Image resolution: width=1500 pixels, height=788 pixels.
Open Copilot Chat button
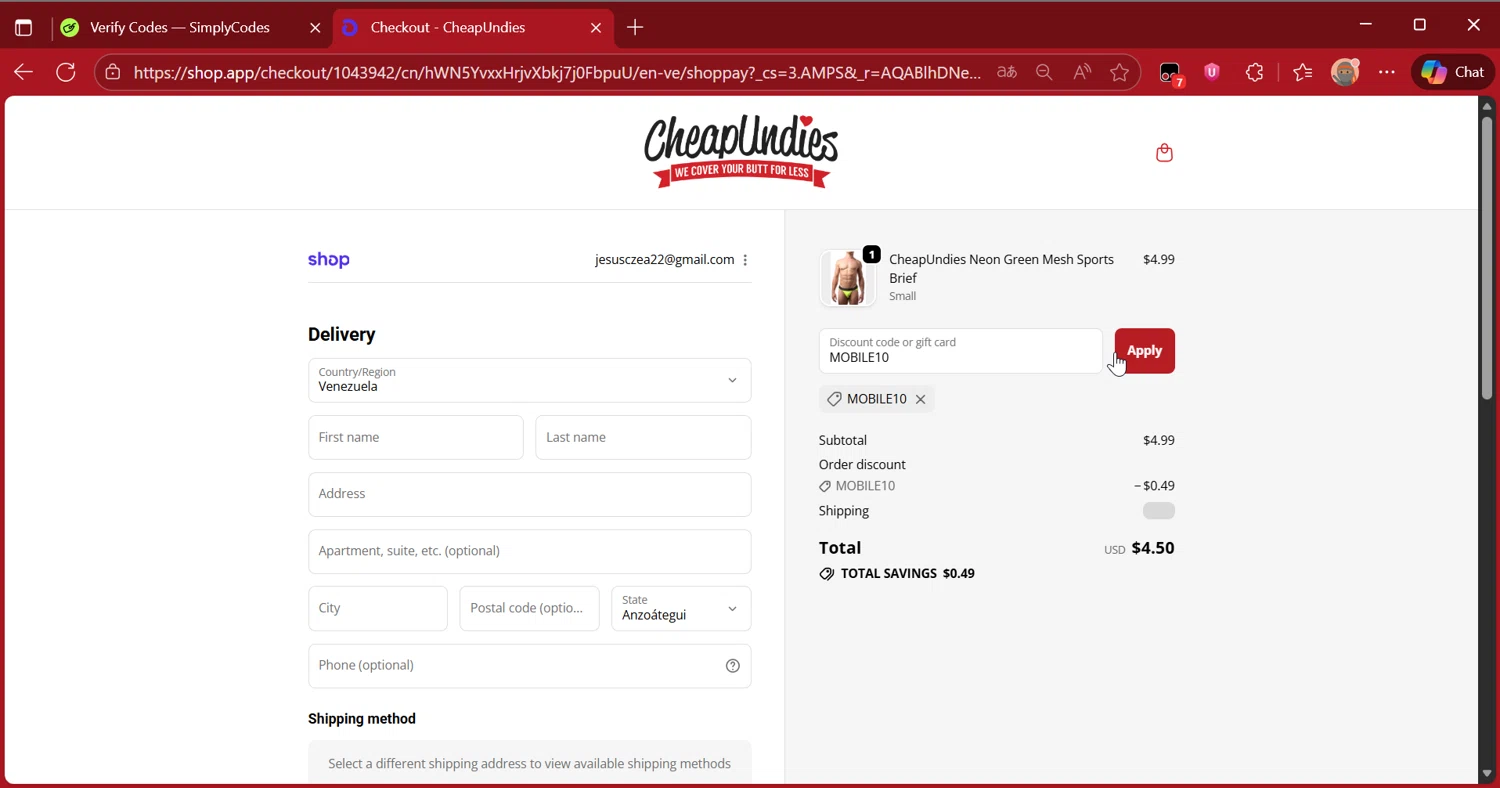tap(1453, 72)
